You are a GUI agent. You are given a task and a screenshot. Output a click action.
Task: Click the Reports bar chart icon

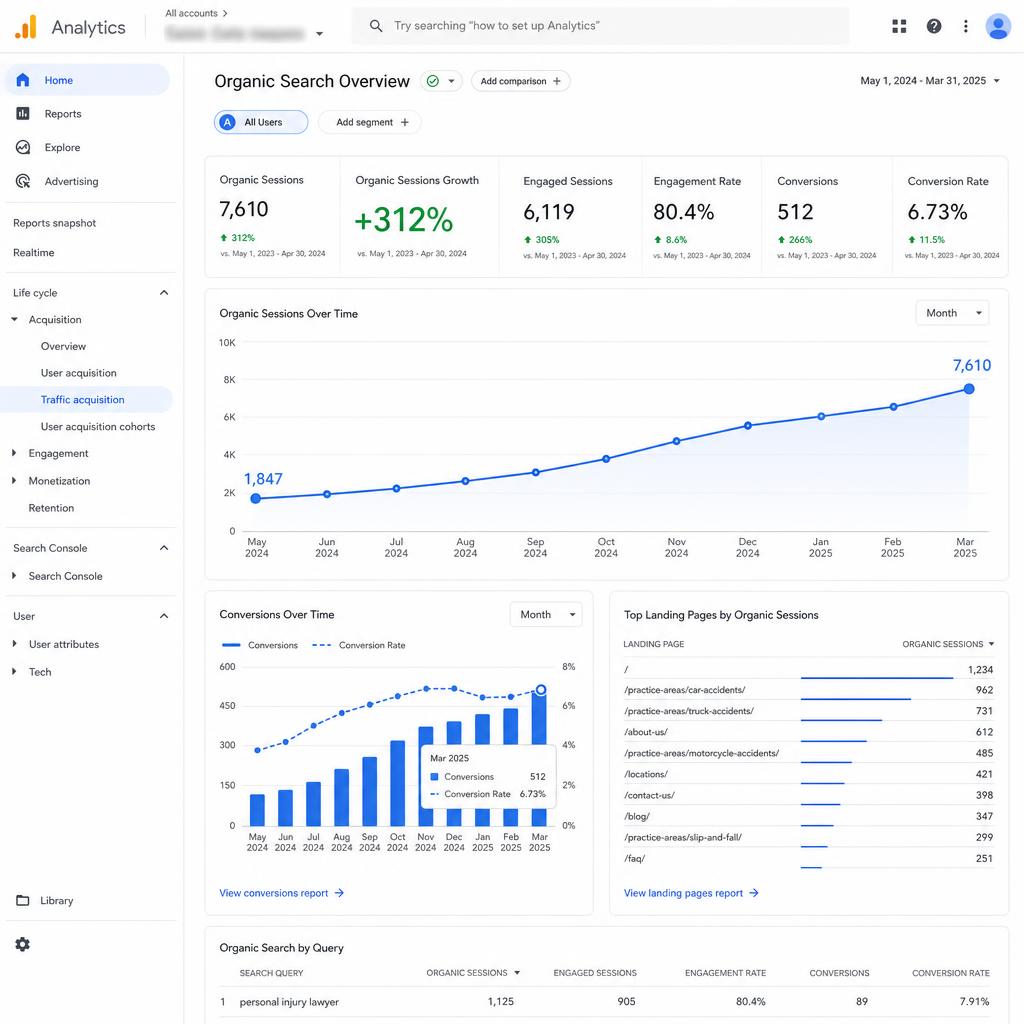point(23,114)
